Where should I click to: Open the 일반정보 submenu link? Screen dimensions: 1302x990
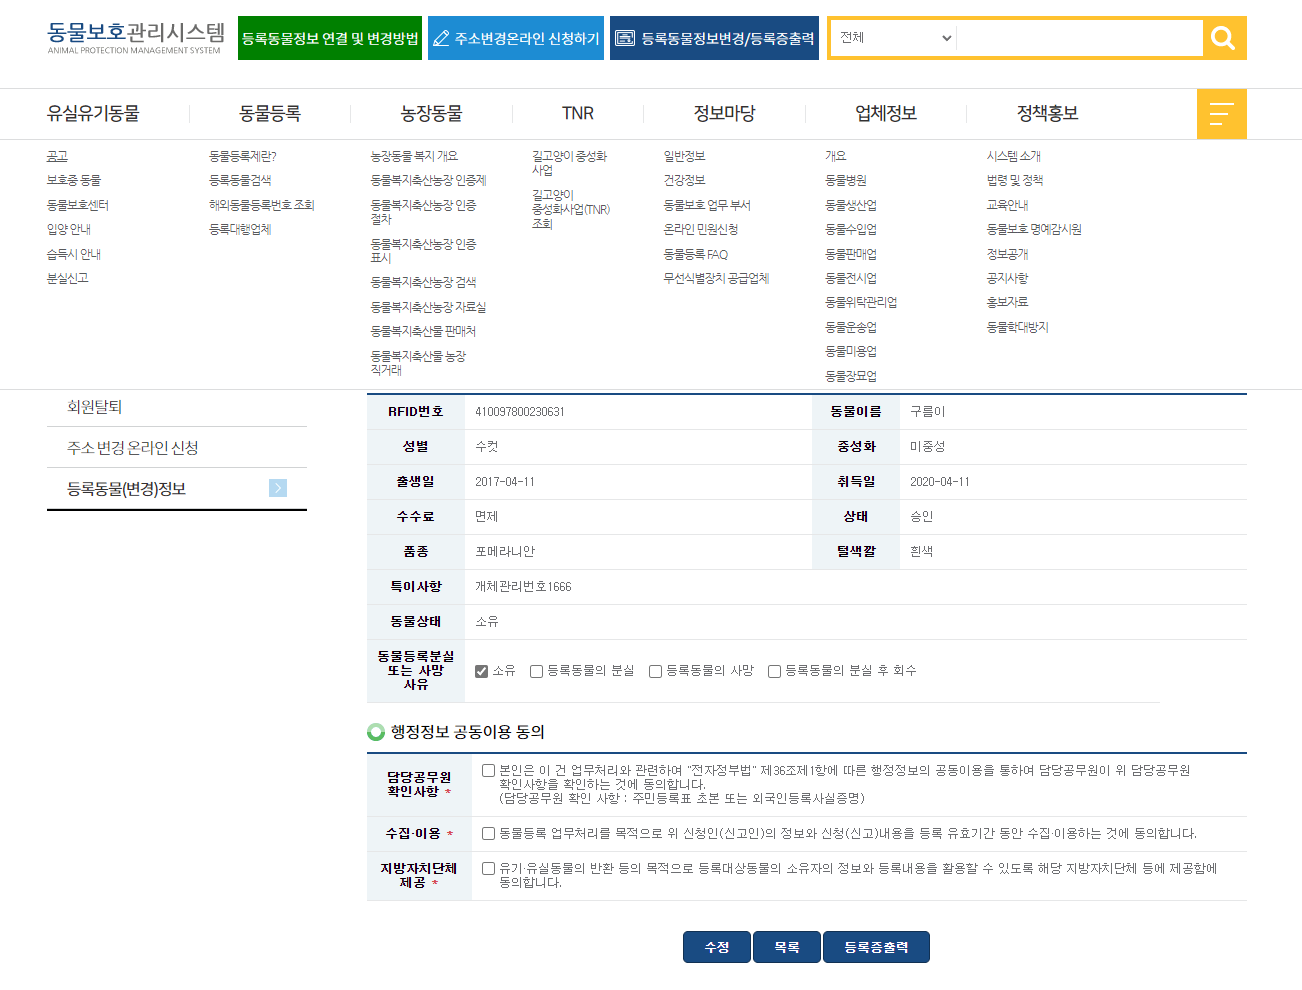(x=685, y=156)
